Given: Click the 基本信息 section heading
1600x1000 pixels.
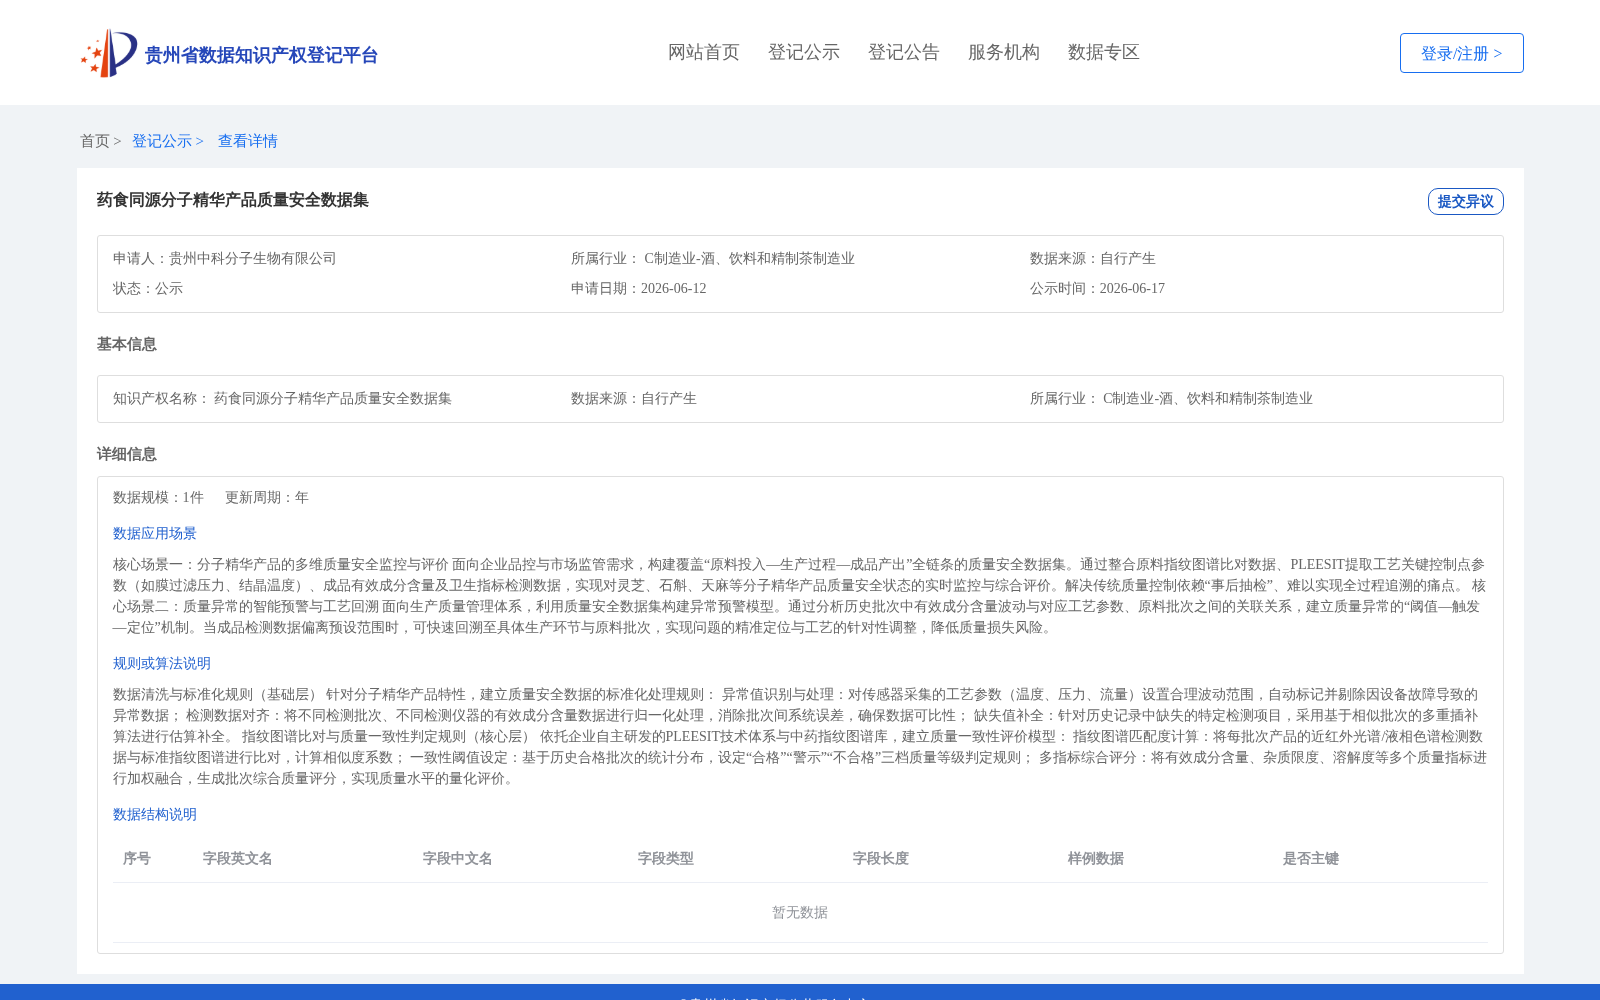Looking at the screenshot, I should pos(127,344).
